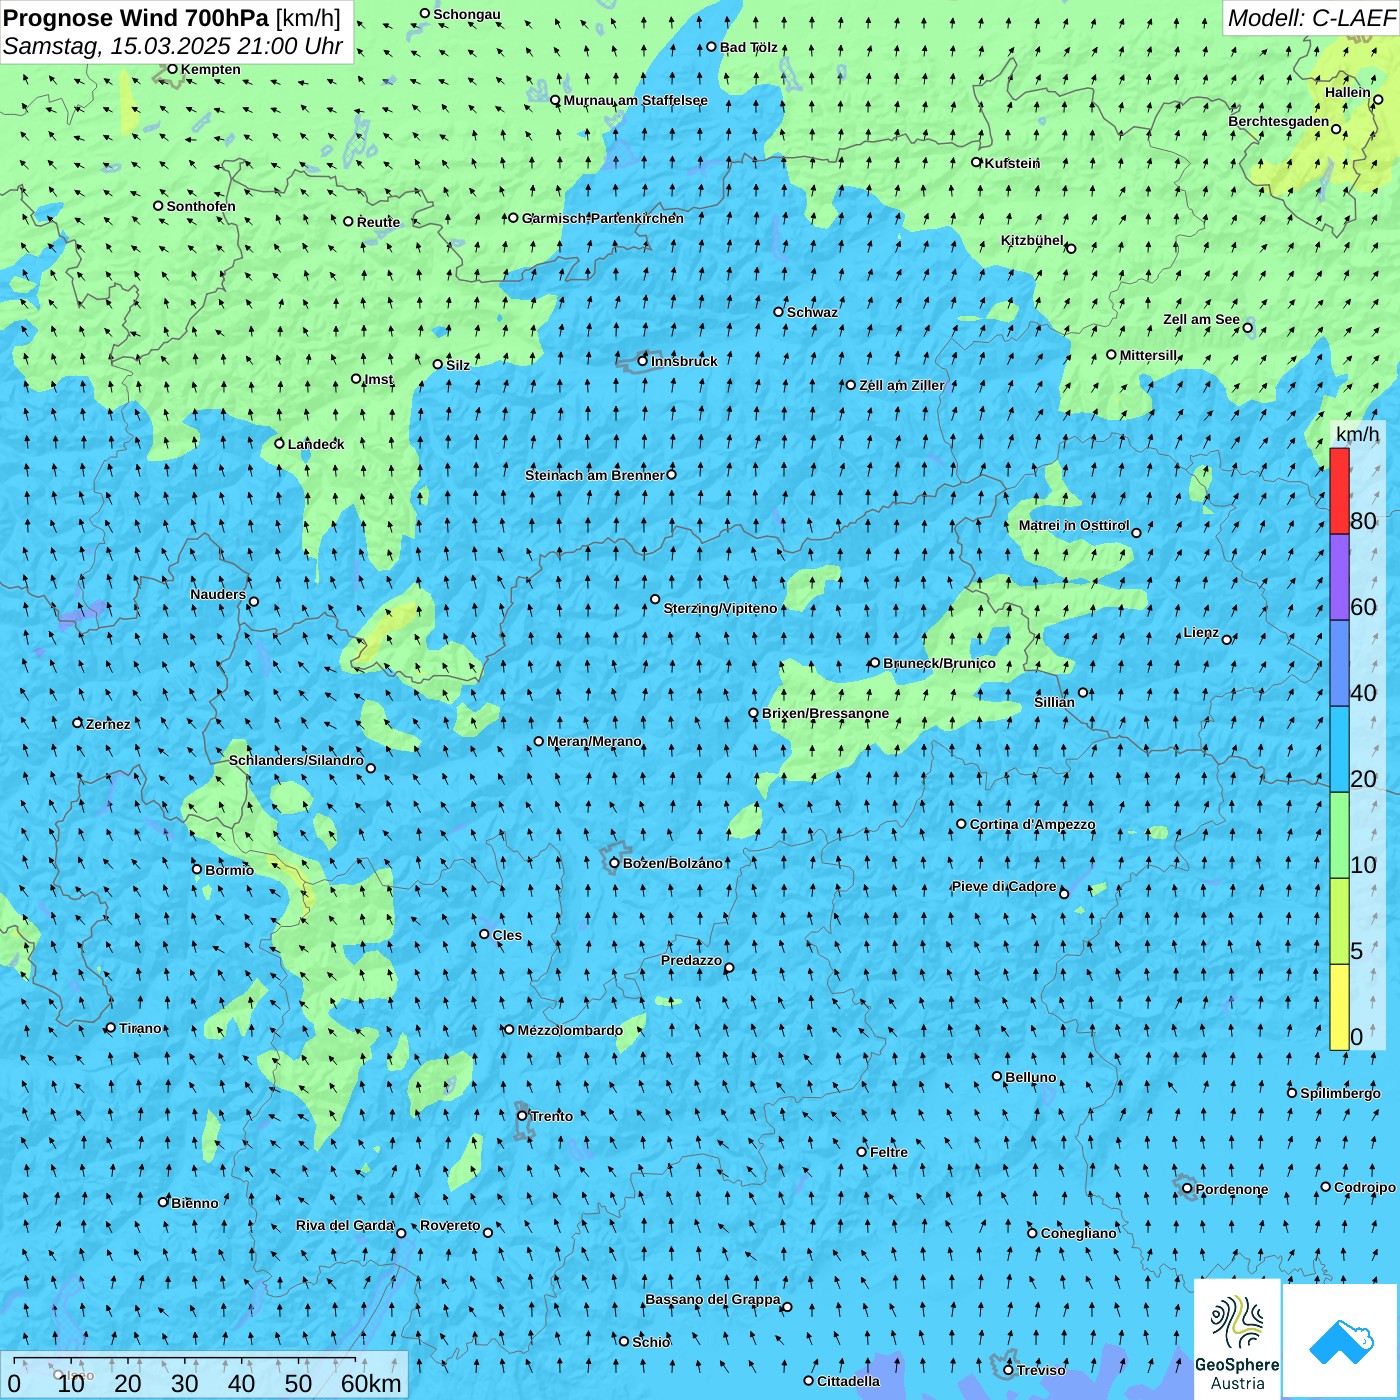Click the Steinach am Brenner label

click(x=594, y=475)
